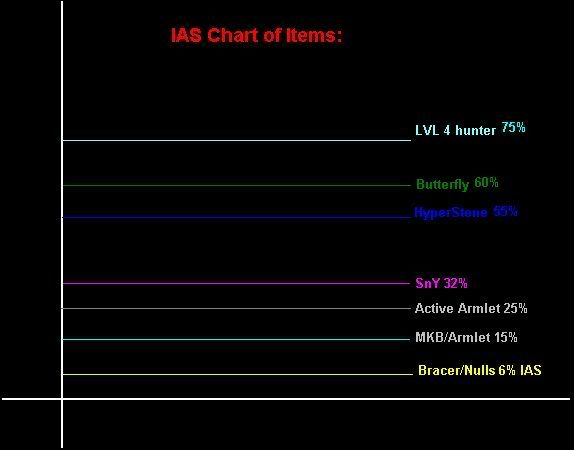Select the green Butterfly label
Viewport: 574px width, 450px height.
[443, 184]
